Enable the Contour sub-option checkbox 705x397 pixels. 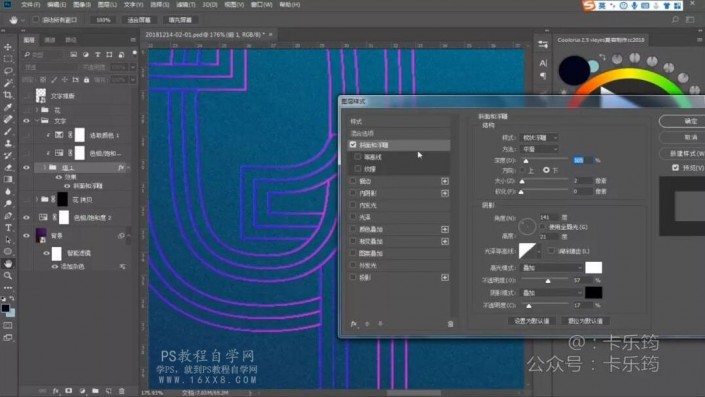pyautogui.click(x=358, y=157)
